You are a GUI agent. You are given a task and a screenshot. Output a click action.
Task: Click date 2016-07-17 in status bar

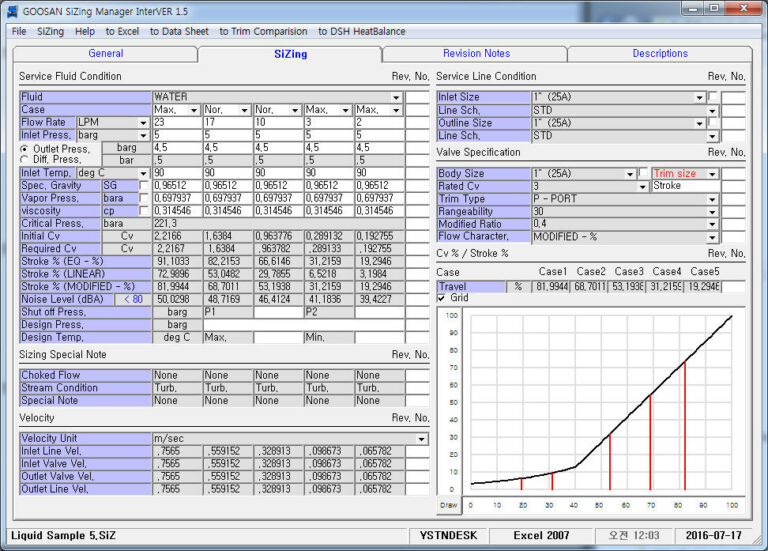tap(714, 535)
